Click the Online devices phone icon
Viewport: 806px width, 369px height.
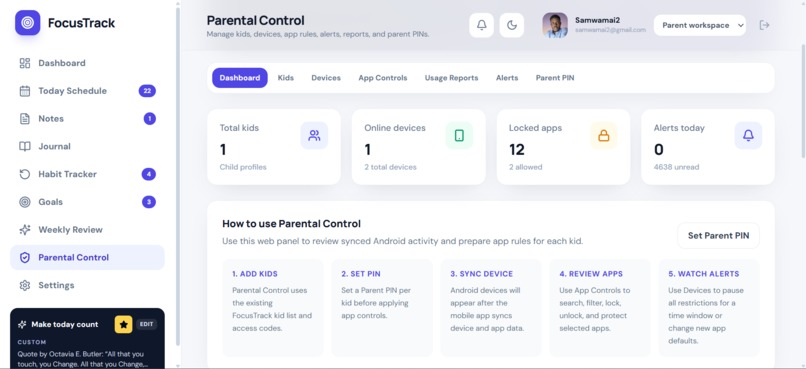pyautogui.click(x=459, y=136)
